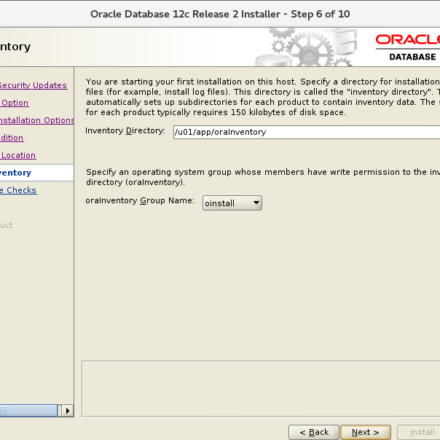Go to the Checks step link

point(18,190)
